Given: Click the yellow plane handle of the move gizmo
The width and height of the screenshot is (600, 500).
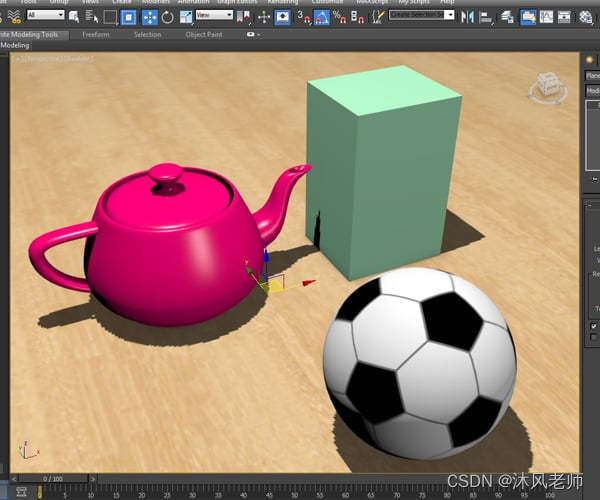Looking at the screenshot, I should click(274, 285).
